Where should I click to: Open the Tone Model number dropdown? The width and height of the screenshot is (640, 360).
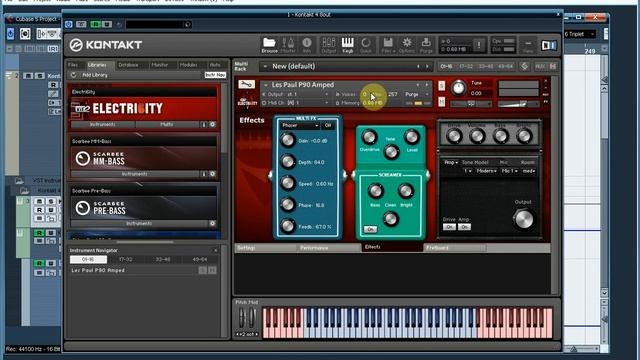pos(468,171)
